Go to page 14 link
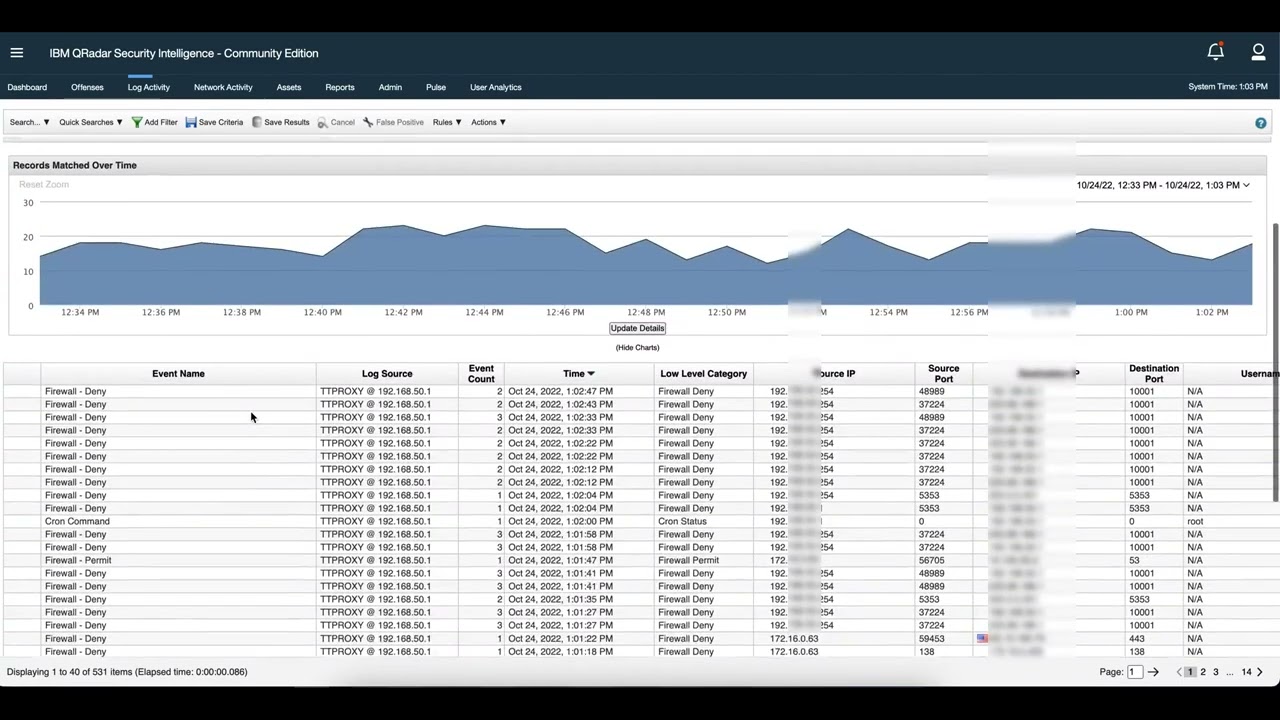This screenshot has width=1280, height=720. pos(1247,672)
